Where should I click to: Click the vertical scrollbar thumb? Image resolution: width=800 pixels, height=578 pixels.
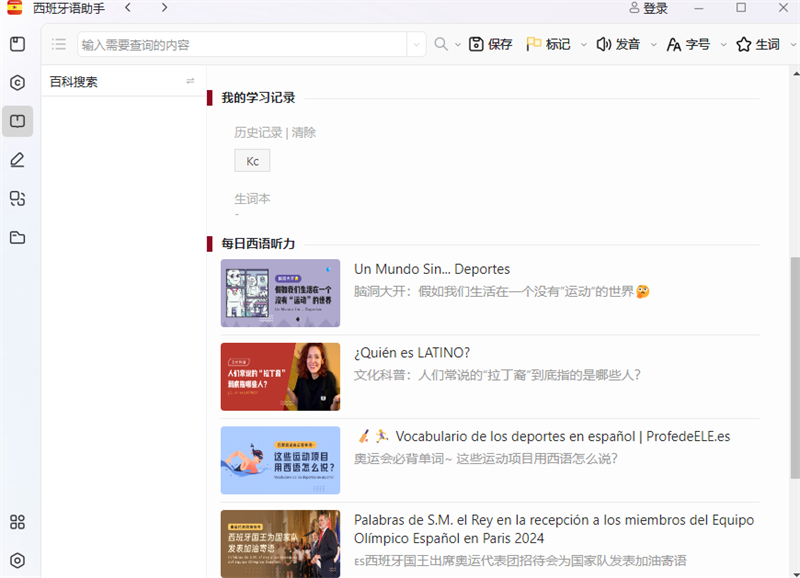(795, 367)
